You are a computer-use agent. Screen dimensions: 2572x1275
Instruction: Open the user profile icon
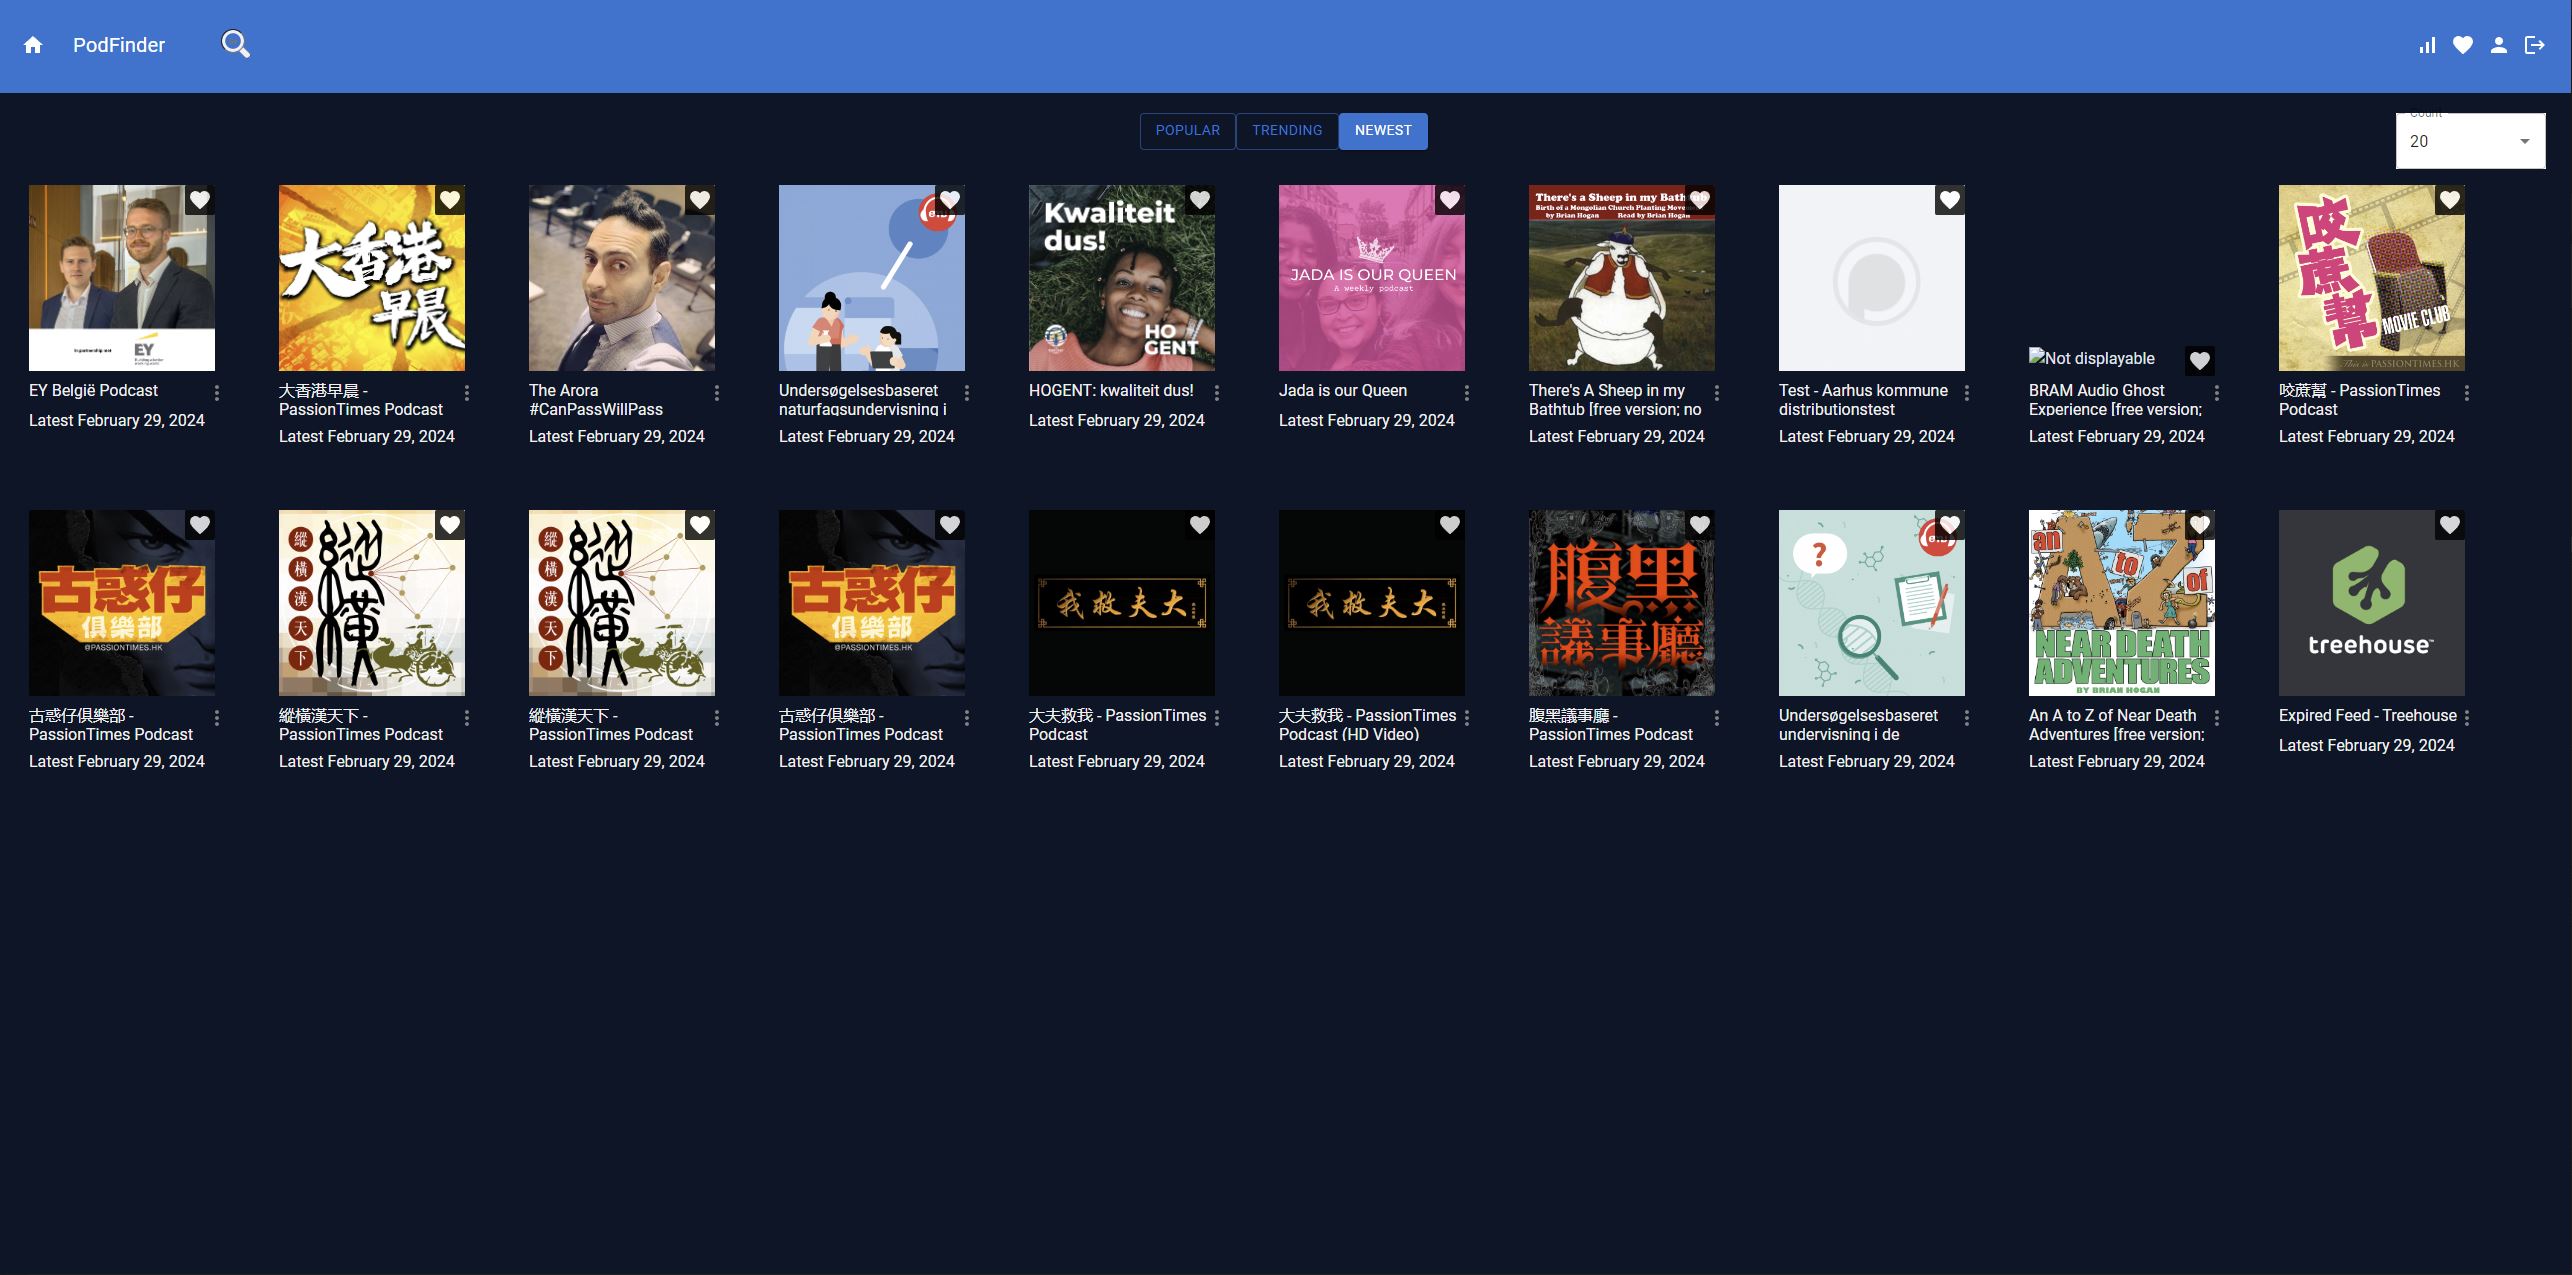click(2499, 45)
